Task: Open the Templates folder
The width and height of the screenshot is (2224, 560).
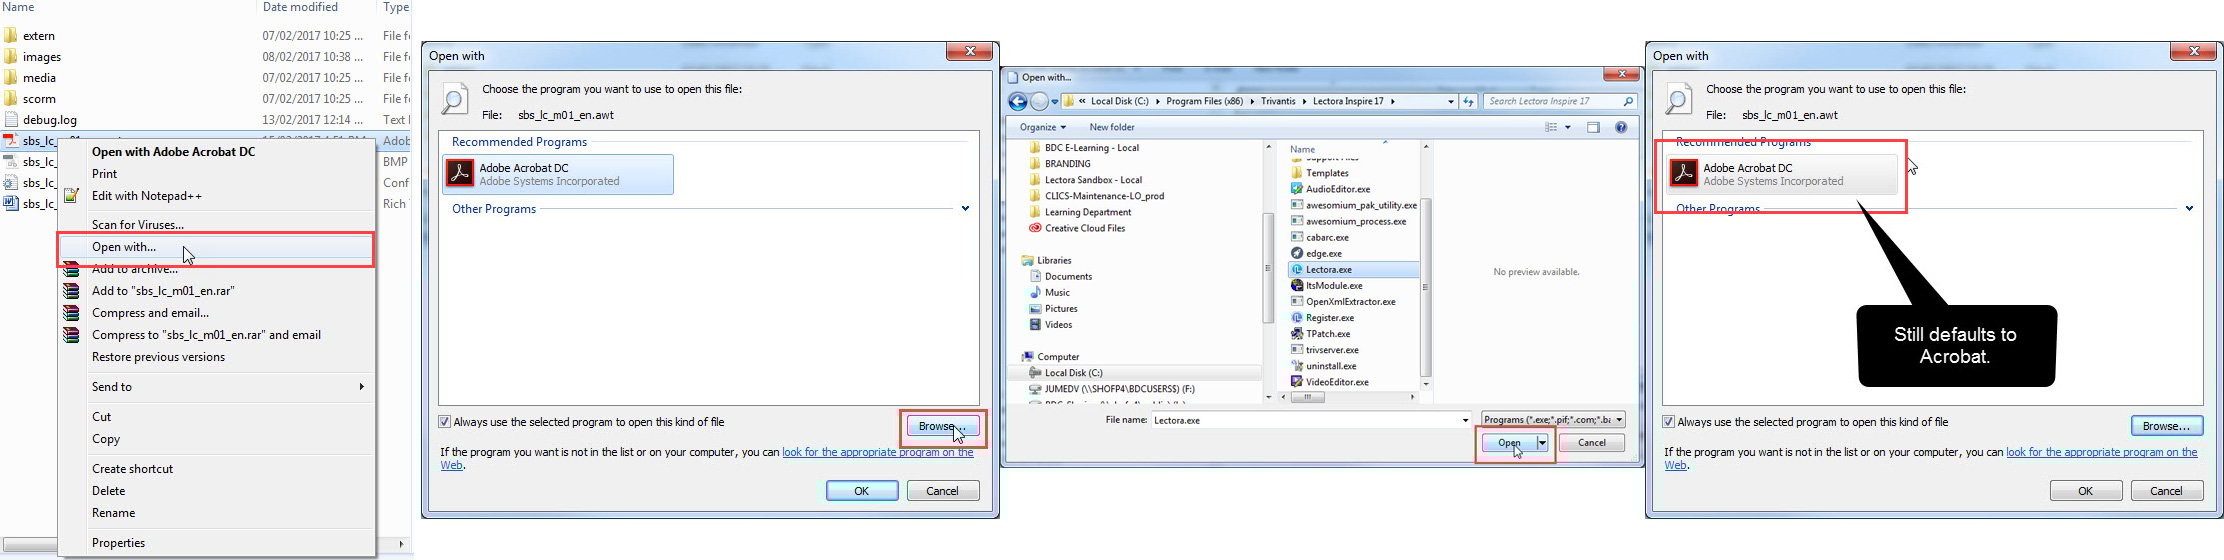Action: [1327, 173]
